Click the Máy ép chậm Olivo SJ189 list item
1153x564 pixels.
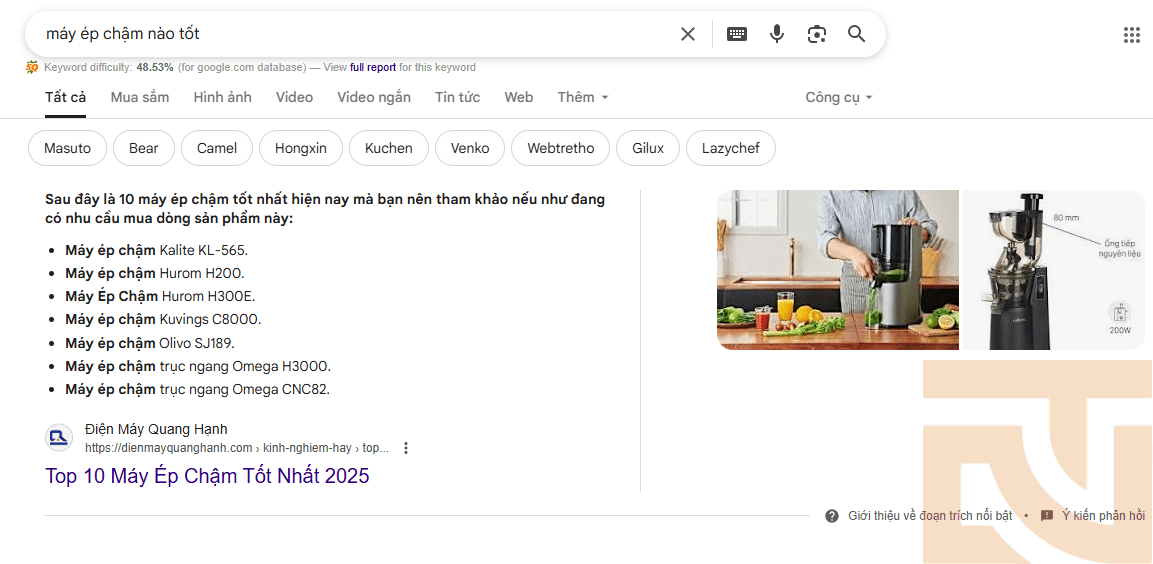pos(150,343)
